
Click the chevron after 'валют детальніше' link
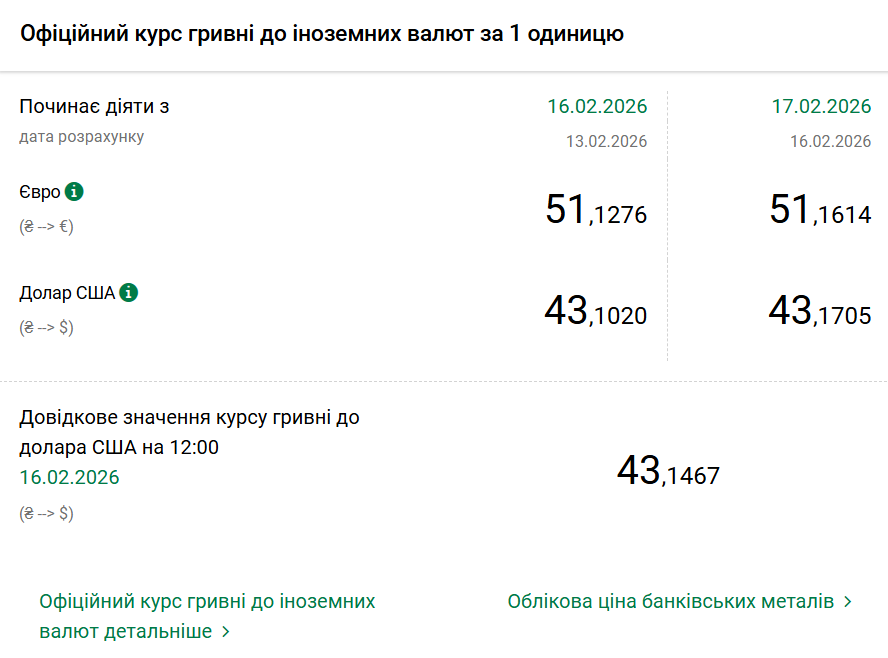pyautogui.click(x=226, y=632)
